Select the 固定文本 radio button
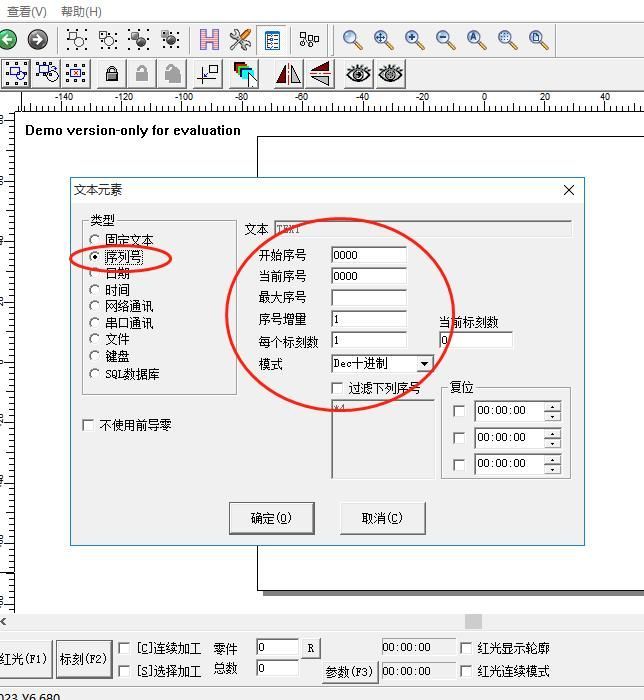The image size is (644, 700). click(96, 240)
